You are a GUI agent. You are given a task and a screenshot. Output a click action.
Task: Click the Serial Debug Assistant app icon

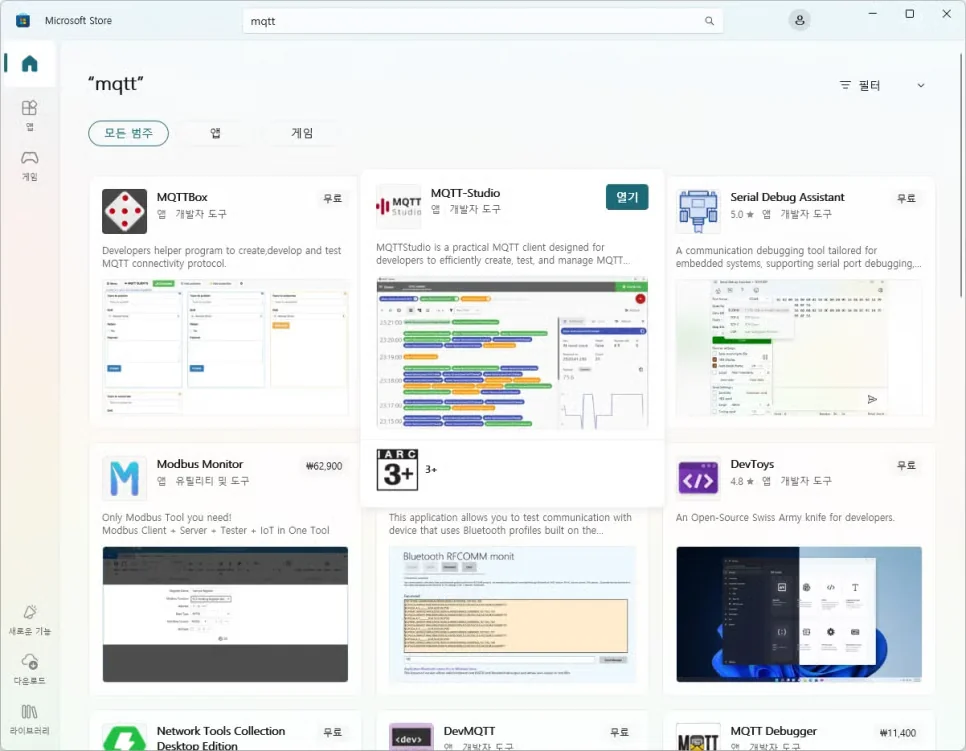click(x=698, y=211)
